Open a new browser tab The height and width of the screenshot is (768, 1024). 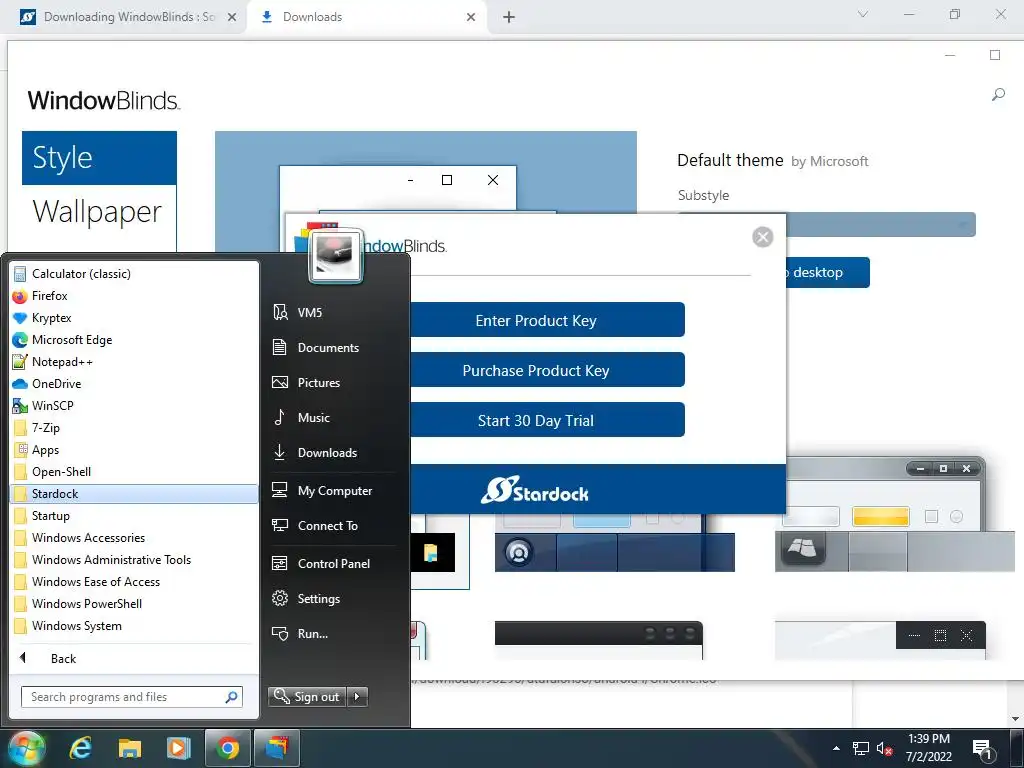pyautogui.click(x=509, y=17)
